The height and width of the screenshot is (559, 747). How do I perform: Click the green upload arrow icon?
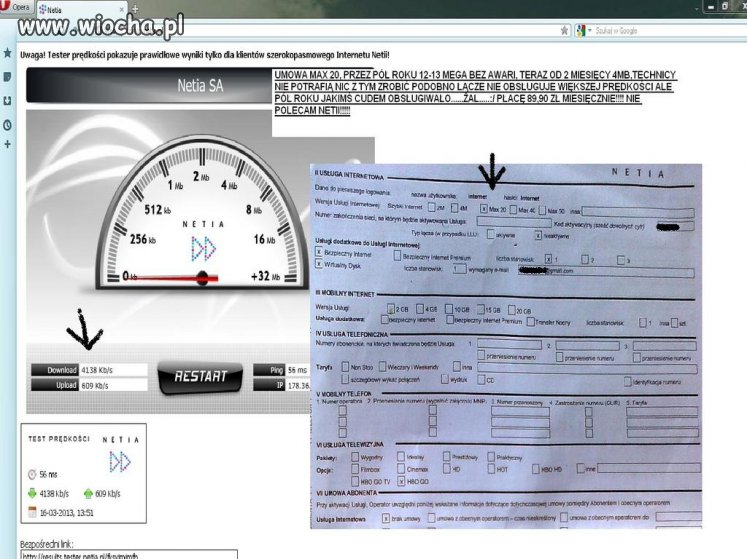[88, 493]
